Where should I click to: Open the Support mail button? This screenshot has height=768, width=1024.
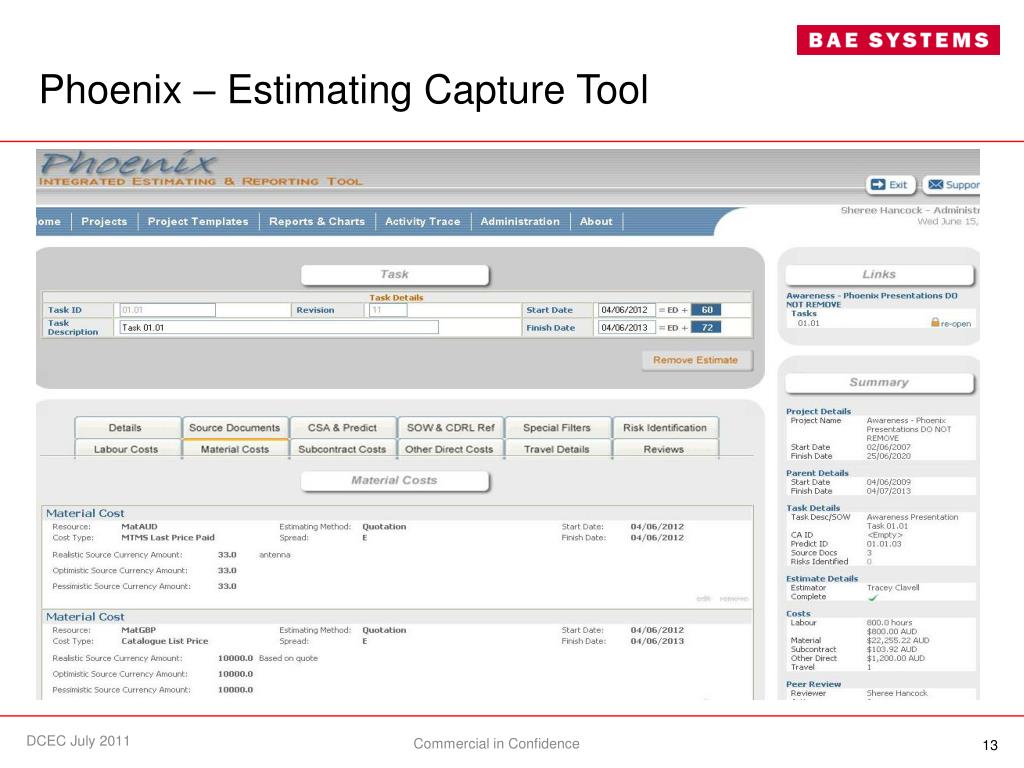coord(952,185)
